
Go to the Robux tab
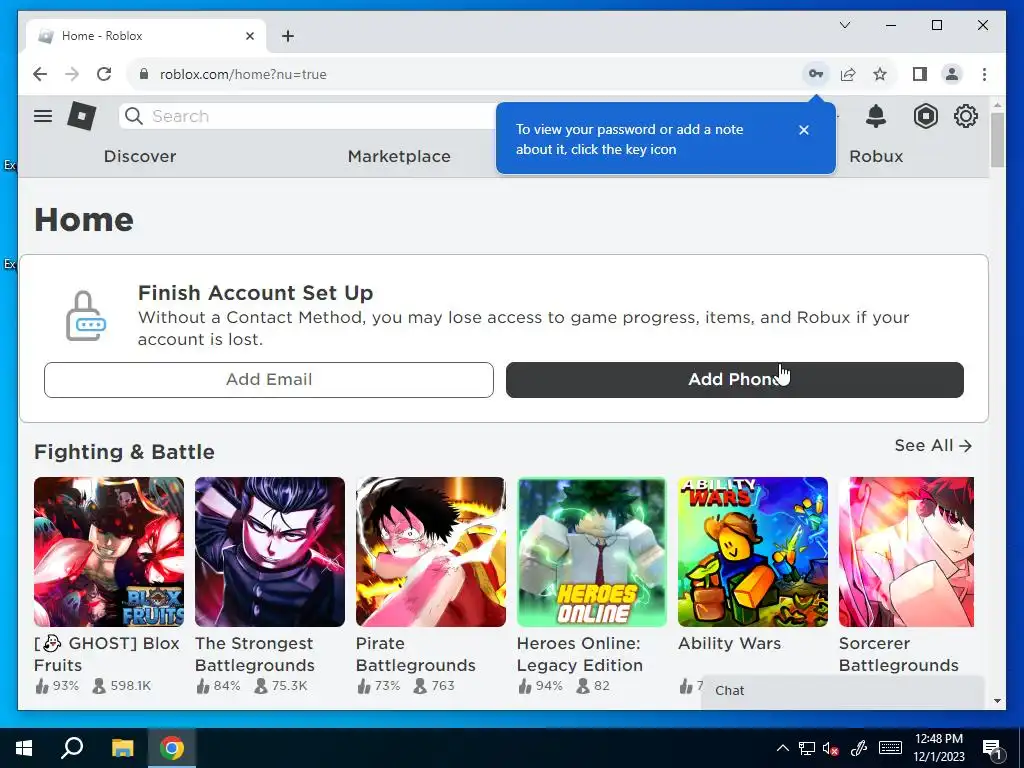pyautogui.click(x=876, y=156)
